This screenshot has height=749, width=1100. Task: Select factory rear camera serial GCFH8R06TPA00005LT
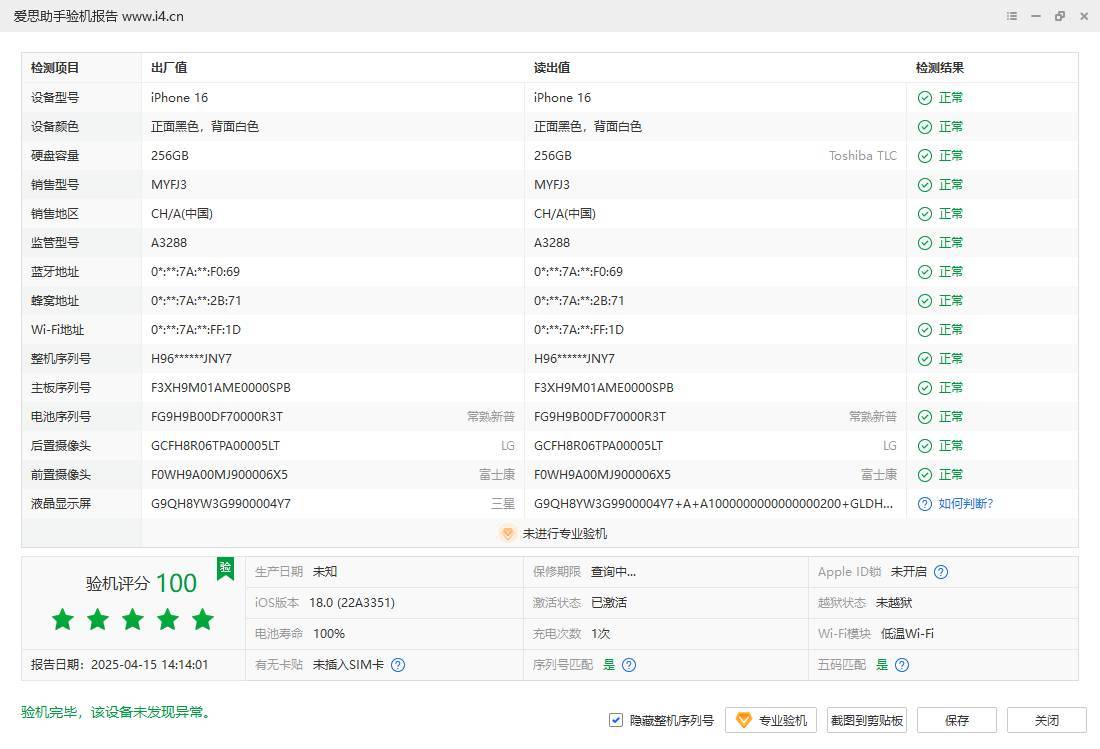coord(215,445)
